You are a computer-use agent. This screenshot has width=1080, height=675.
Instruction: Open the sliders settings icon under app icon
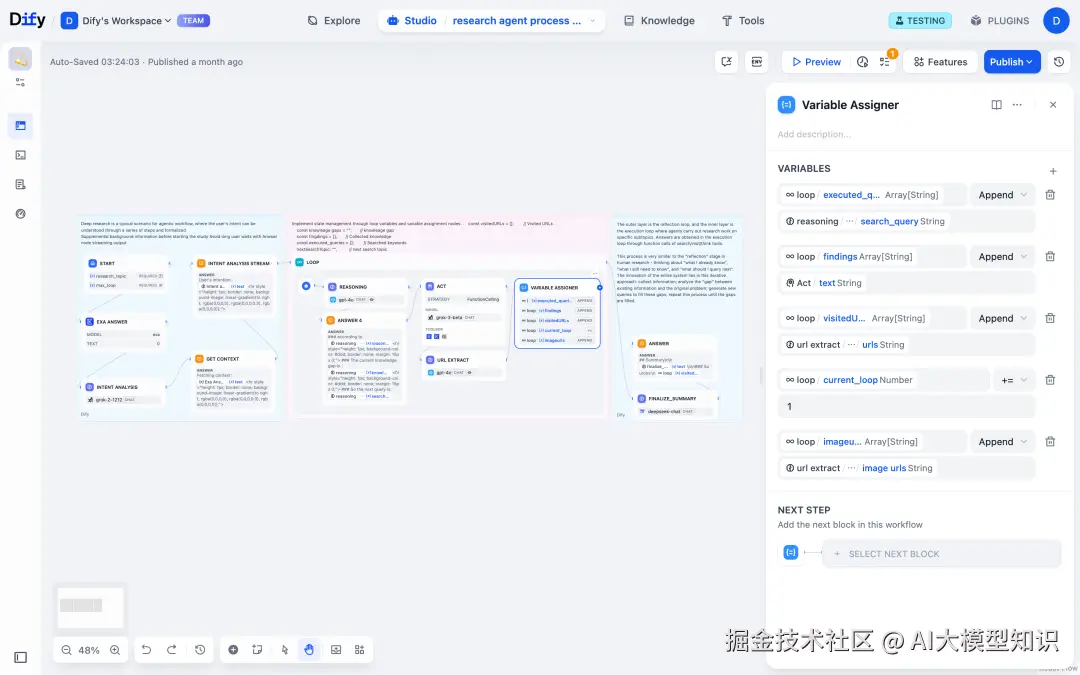(x=21, y=82)
